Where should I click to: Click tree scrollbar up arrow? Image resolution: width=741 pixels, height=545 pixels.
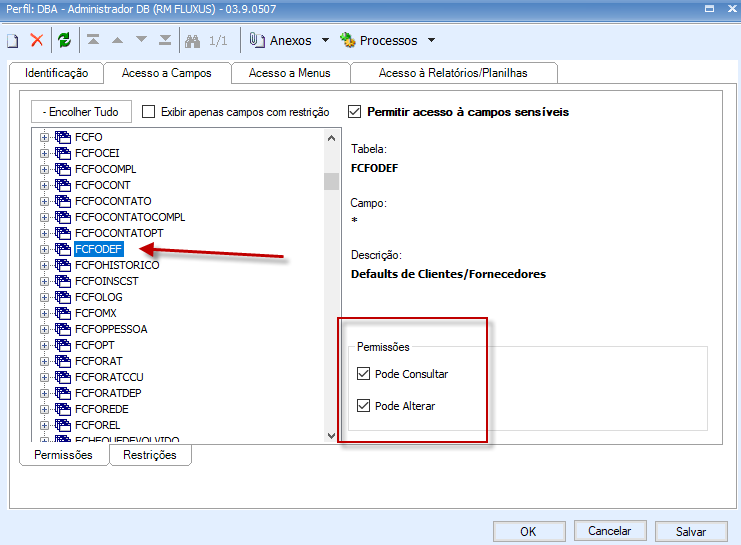[331, 138]
